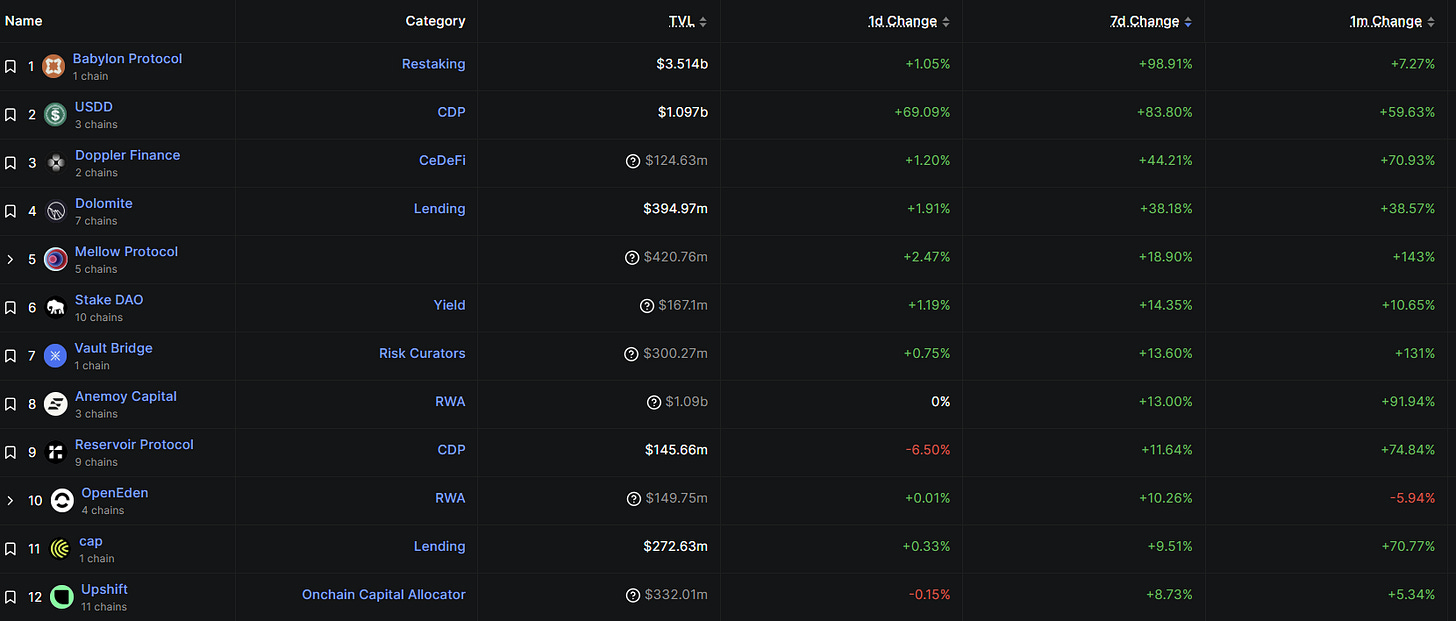Bookmark the cap row
Viewport: 1456px width, 621px height.
tap(10, 549)
